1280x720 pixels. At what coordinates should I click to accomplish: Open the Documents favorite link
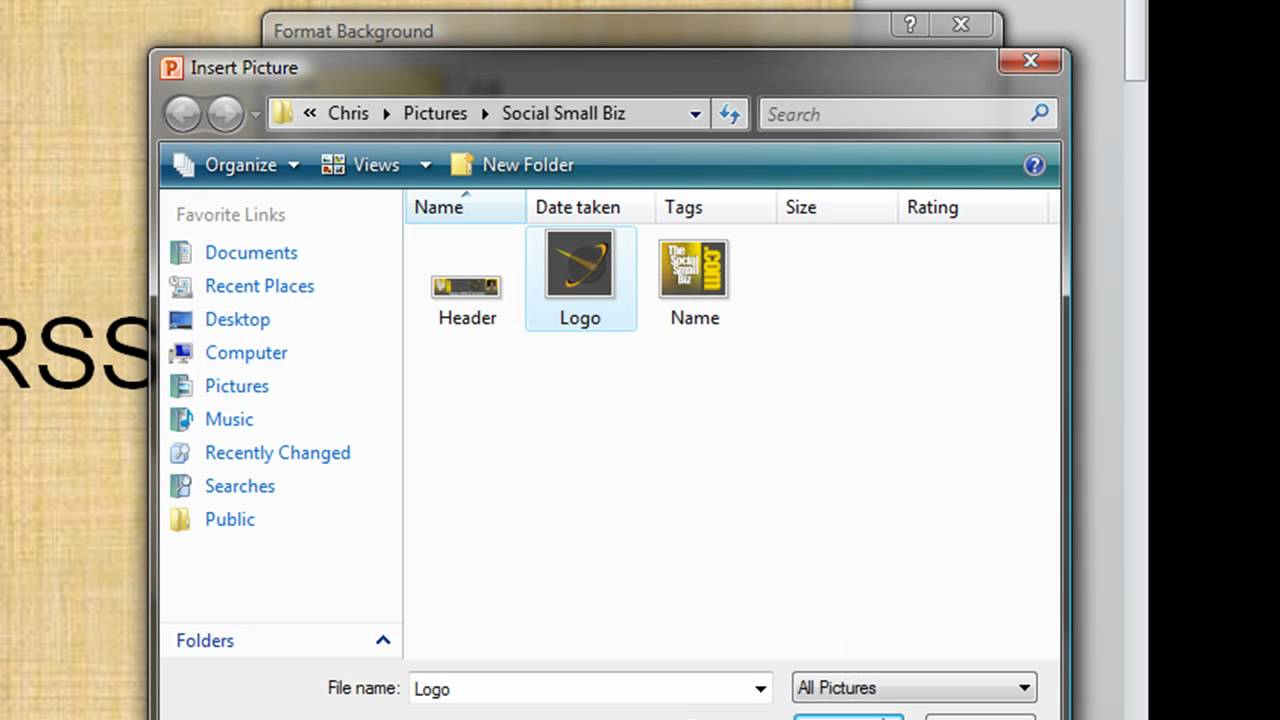[251, 253]
